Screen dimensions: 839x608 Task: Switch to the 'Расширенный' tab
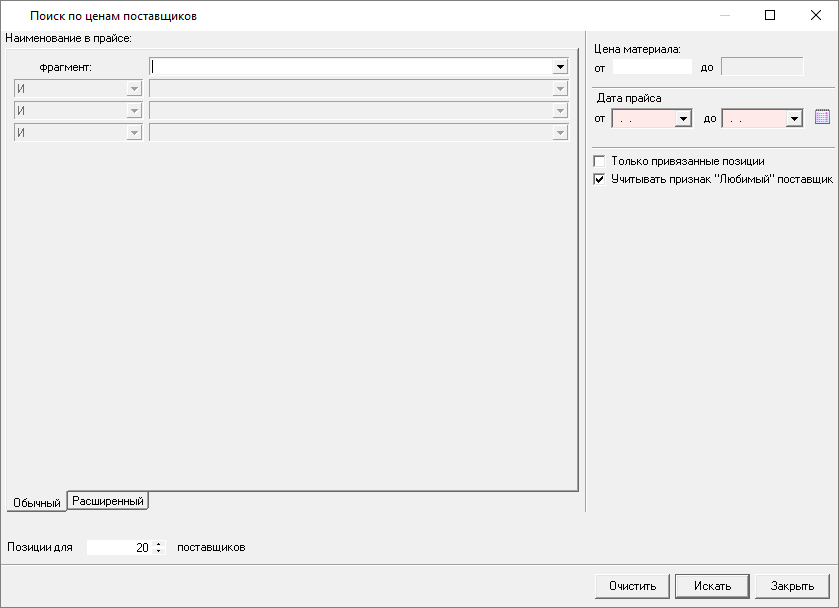[109, 501]
